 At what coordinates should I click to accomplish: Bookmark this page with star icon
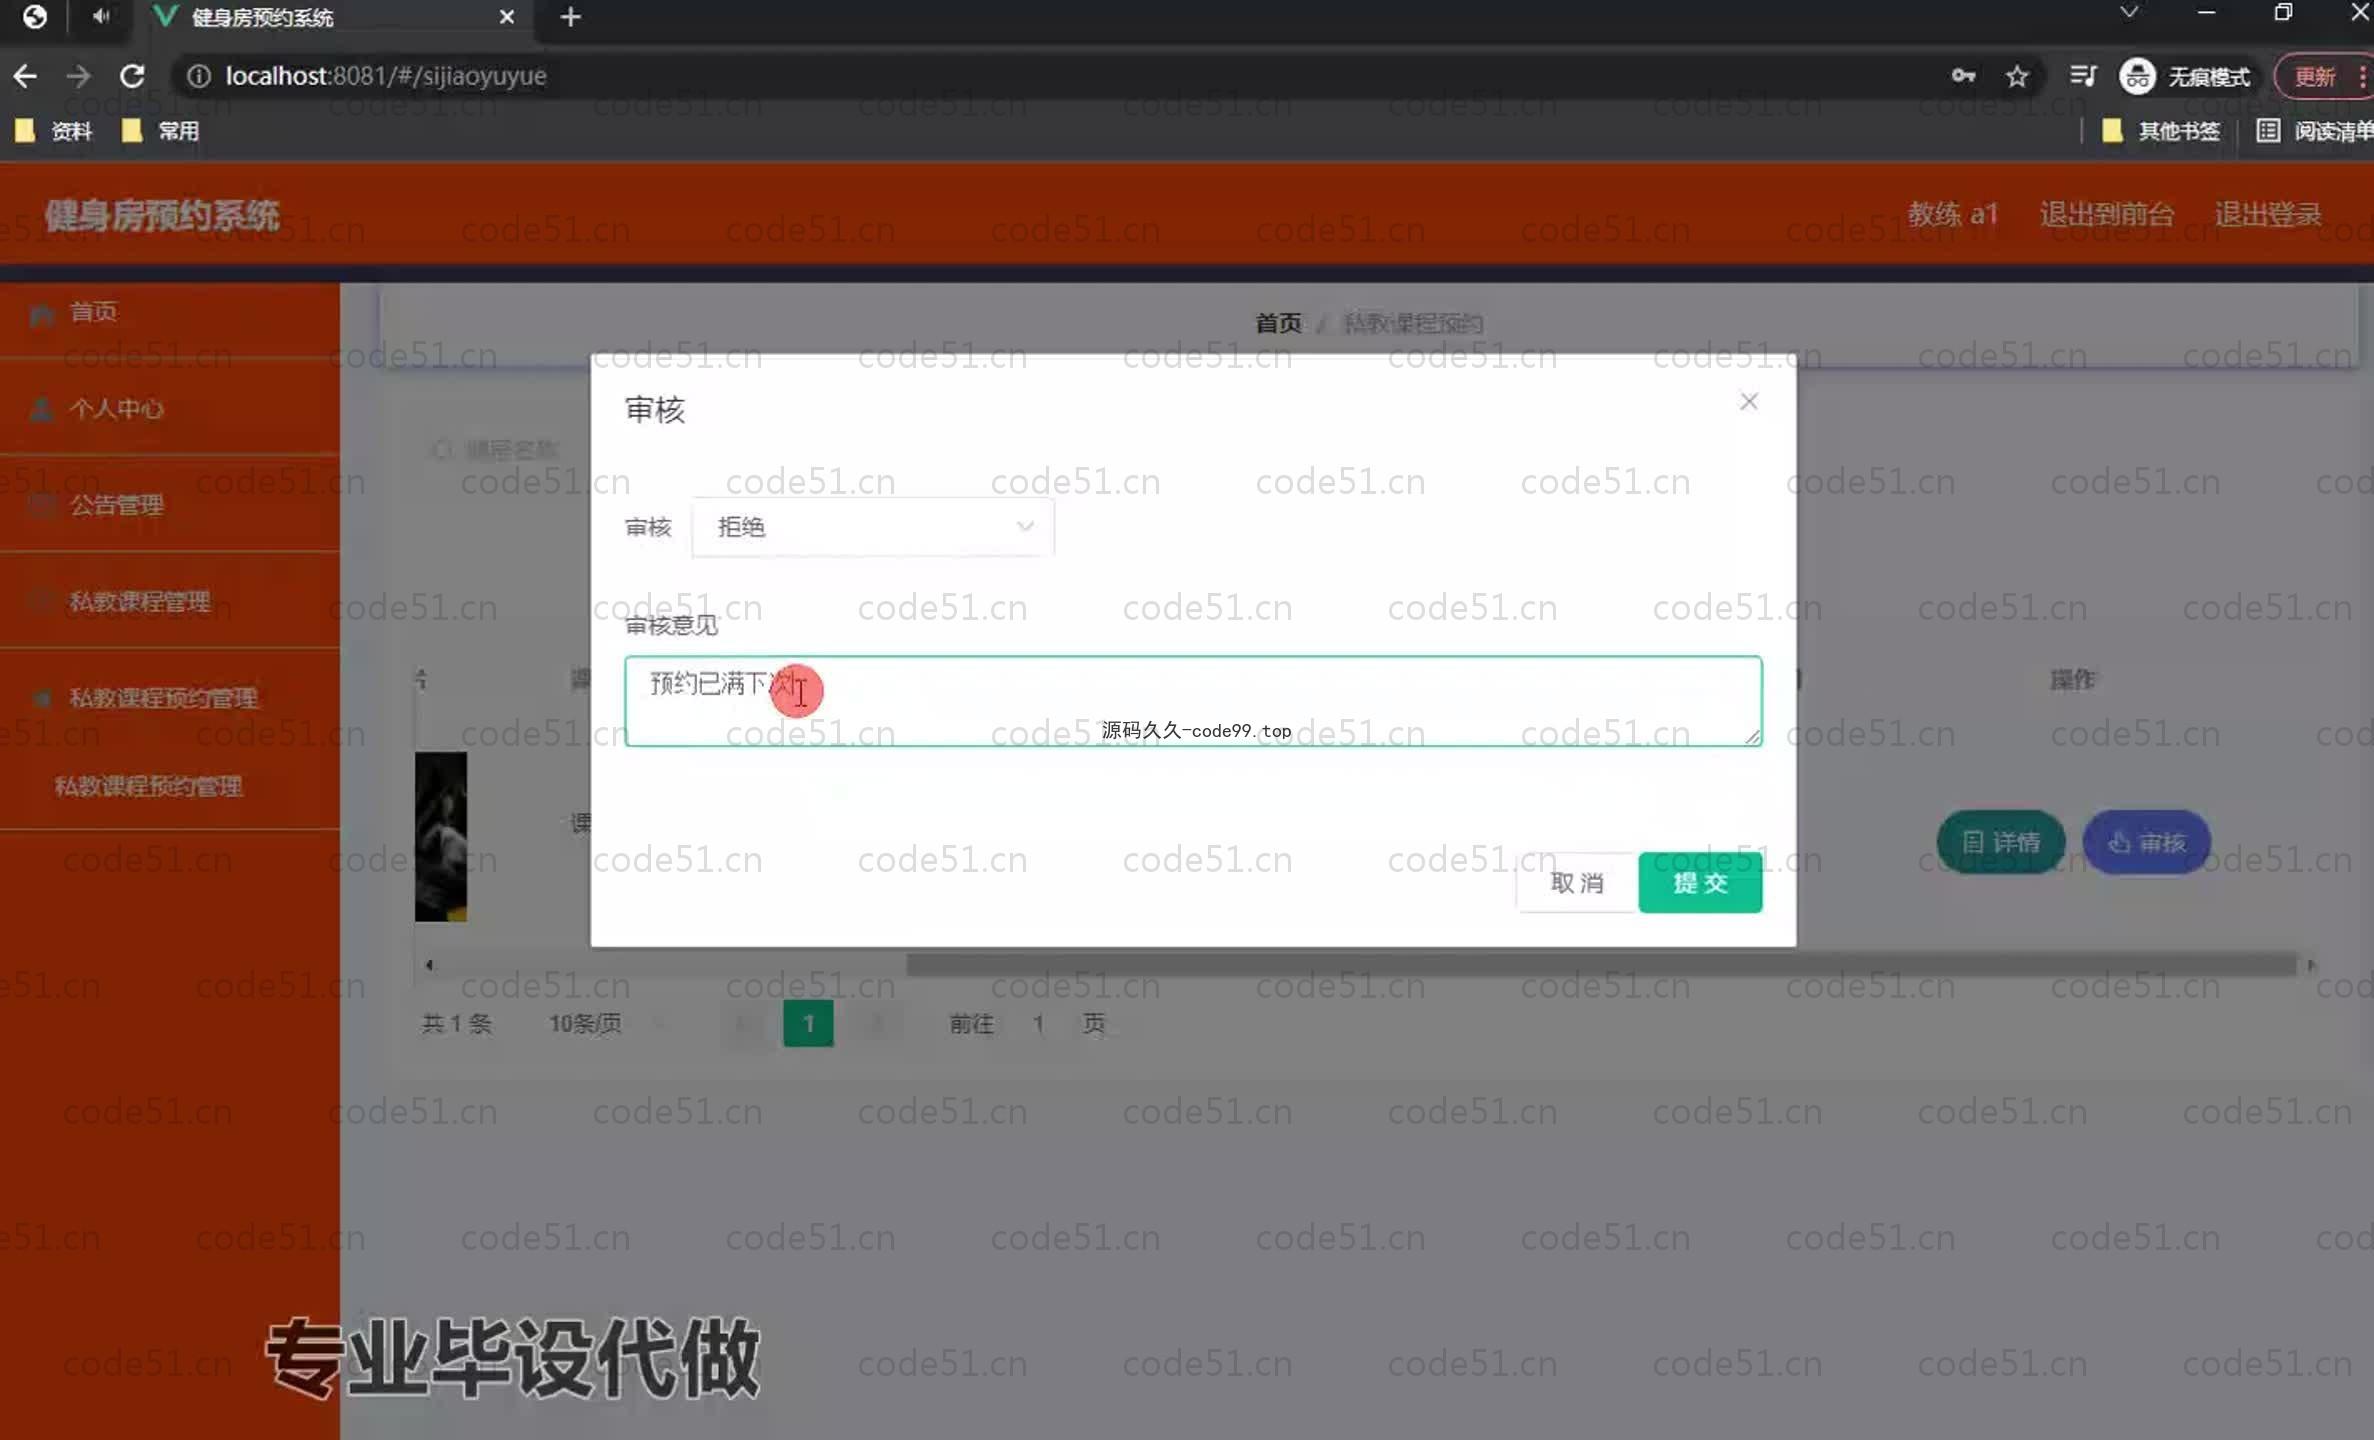pos(2017,76)
